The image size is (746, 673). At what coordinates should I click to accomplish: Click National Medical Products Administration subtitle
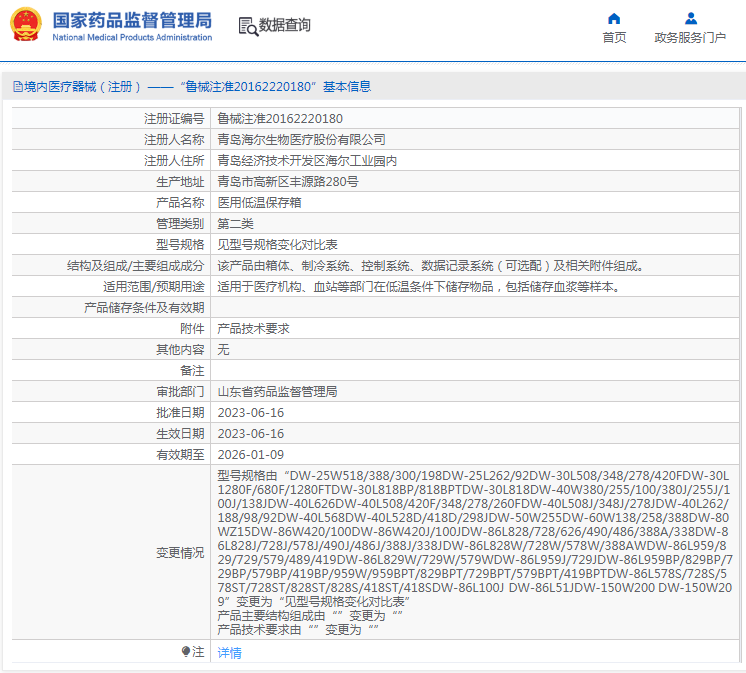tap(132, 37)
